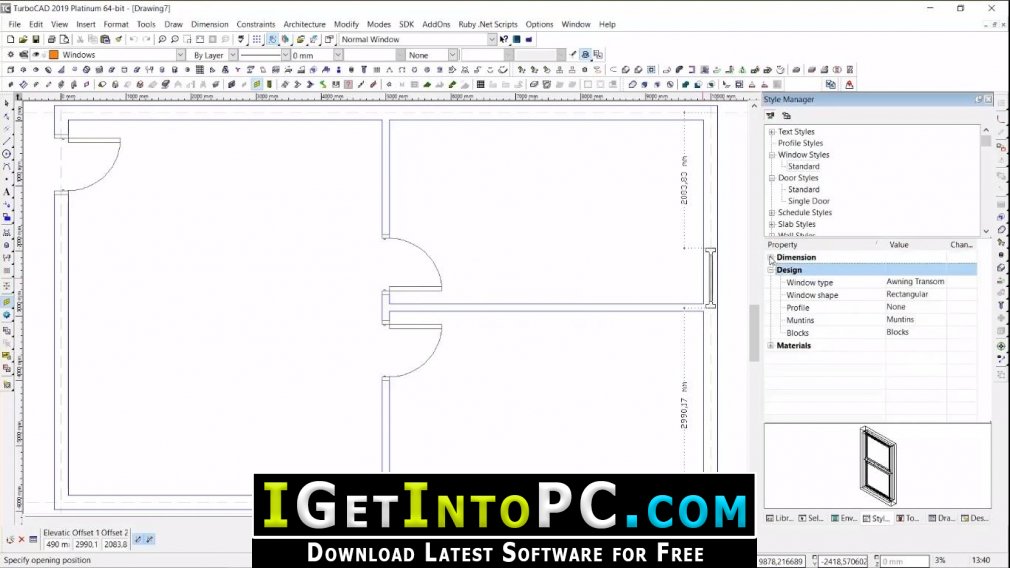Click the Rectangular window shape value
This screenshot has width=1010, height=568.
907,294
